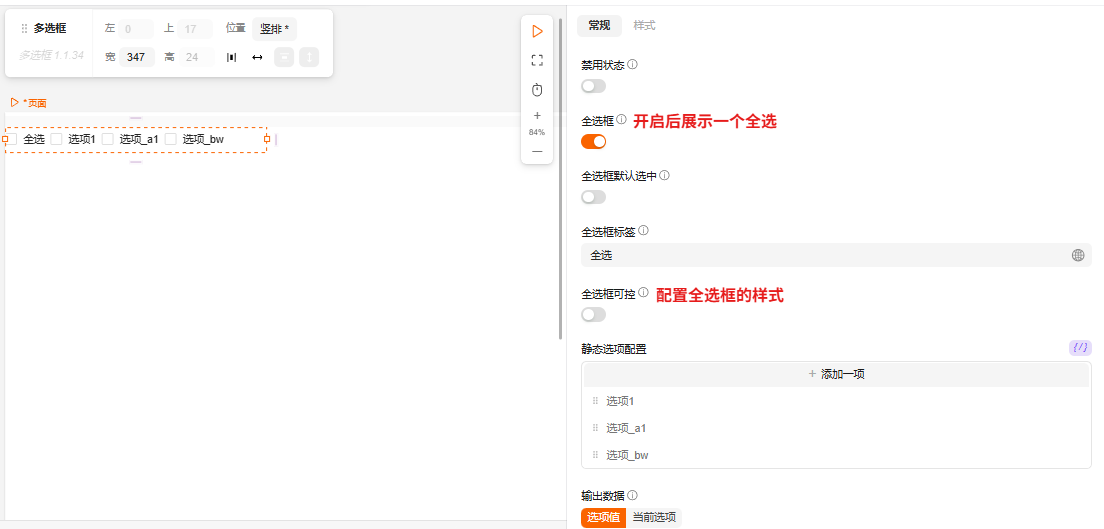The width and height of the screenshot is (1104, 529).
Task: Click the horizontal stretch arrow icon
Action: pos(257,58)
